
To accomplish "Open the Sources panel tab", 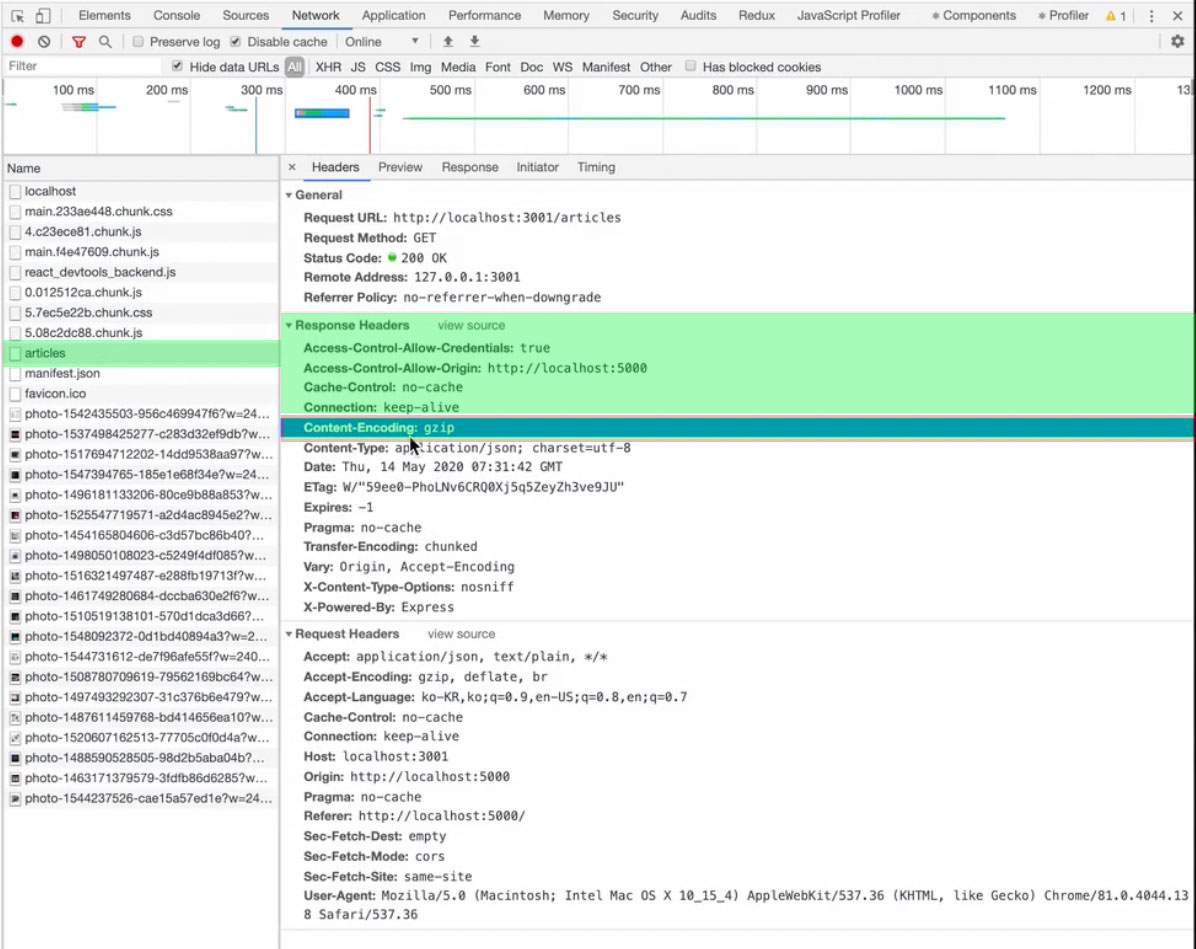I will tap(246, 15).
